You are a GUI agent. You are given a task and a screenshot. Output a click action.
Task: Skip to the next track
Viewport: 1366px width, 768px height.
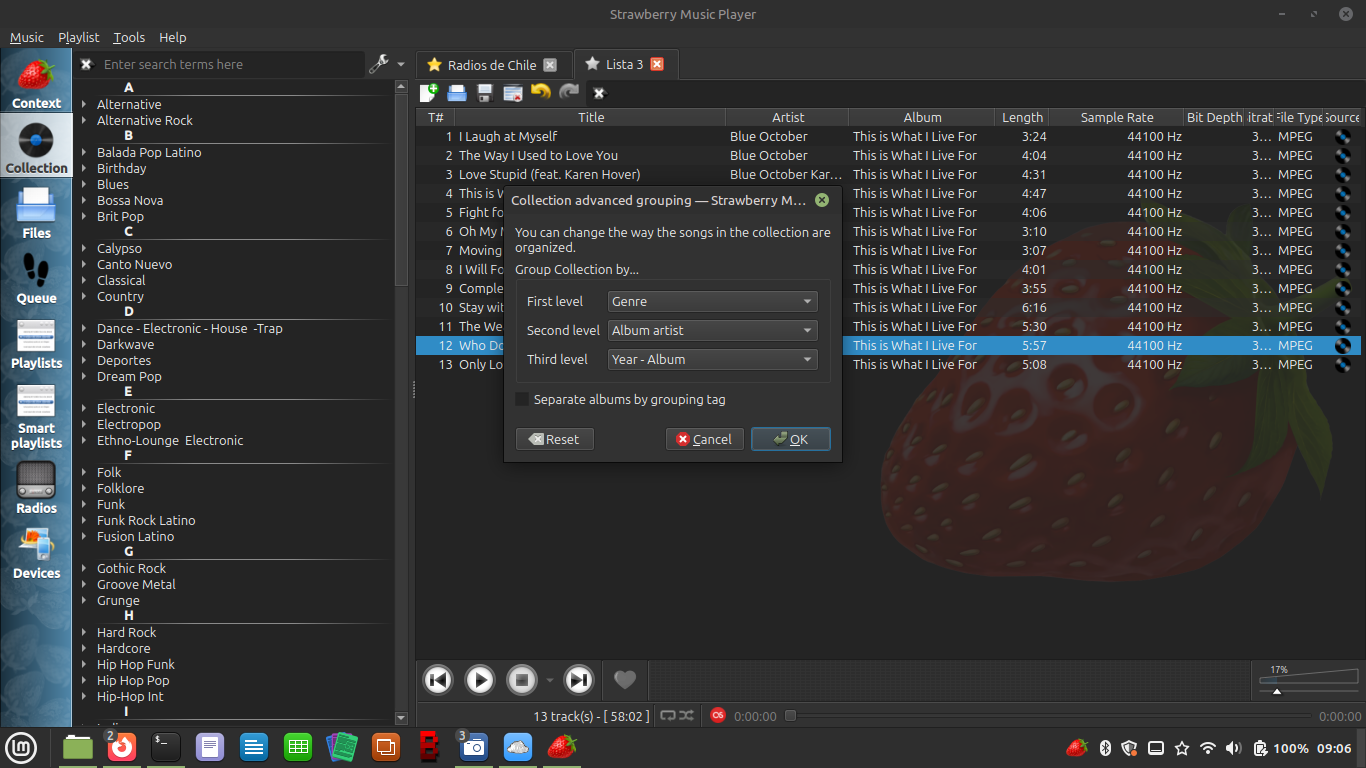coord(579,680)
